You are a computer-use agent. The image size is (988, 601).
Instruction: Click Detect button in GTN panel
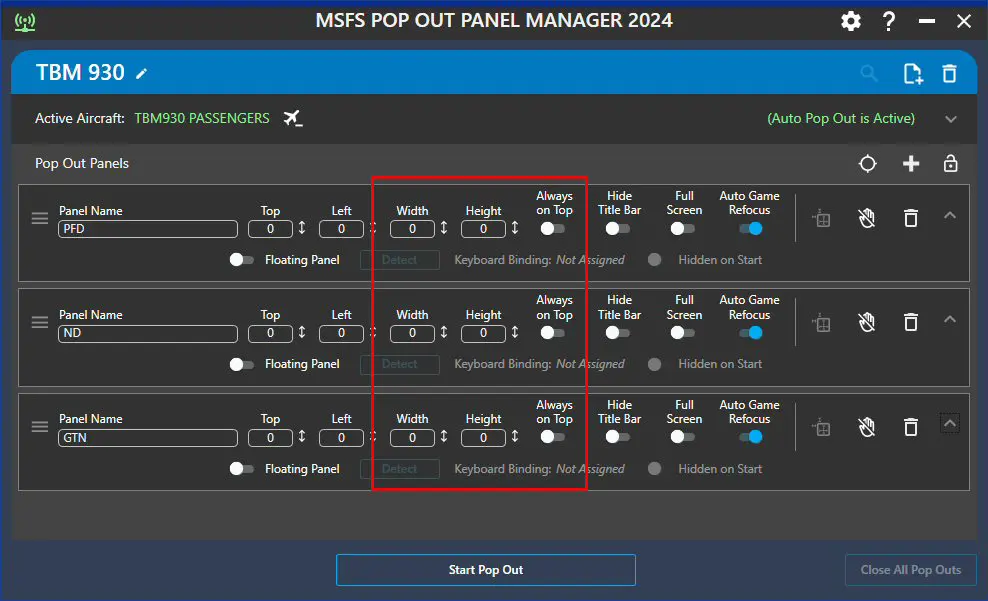(399, 469)
